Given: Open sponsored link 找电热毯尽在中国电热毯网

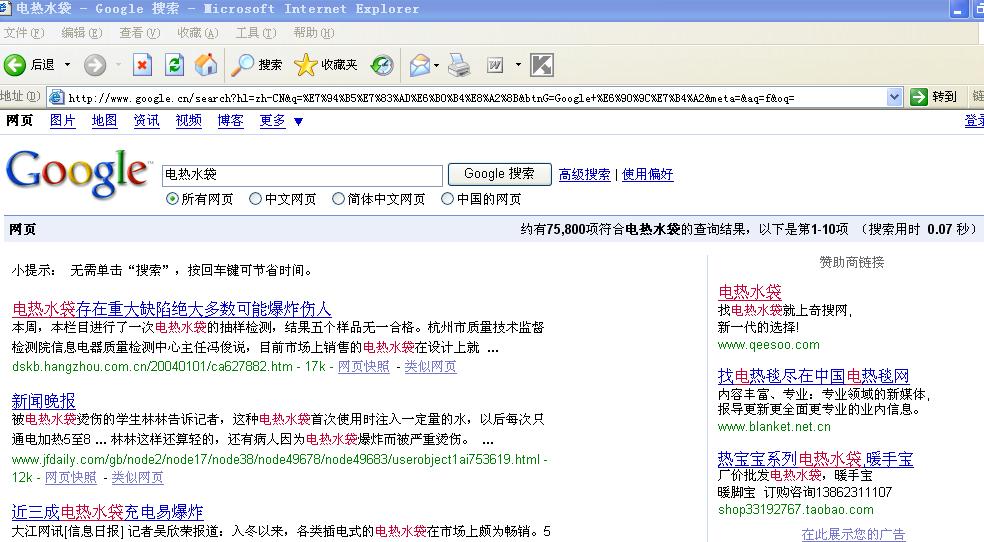Looking at the screenshot, I should tap(813, 376).
